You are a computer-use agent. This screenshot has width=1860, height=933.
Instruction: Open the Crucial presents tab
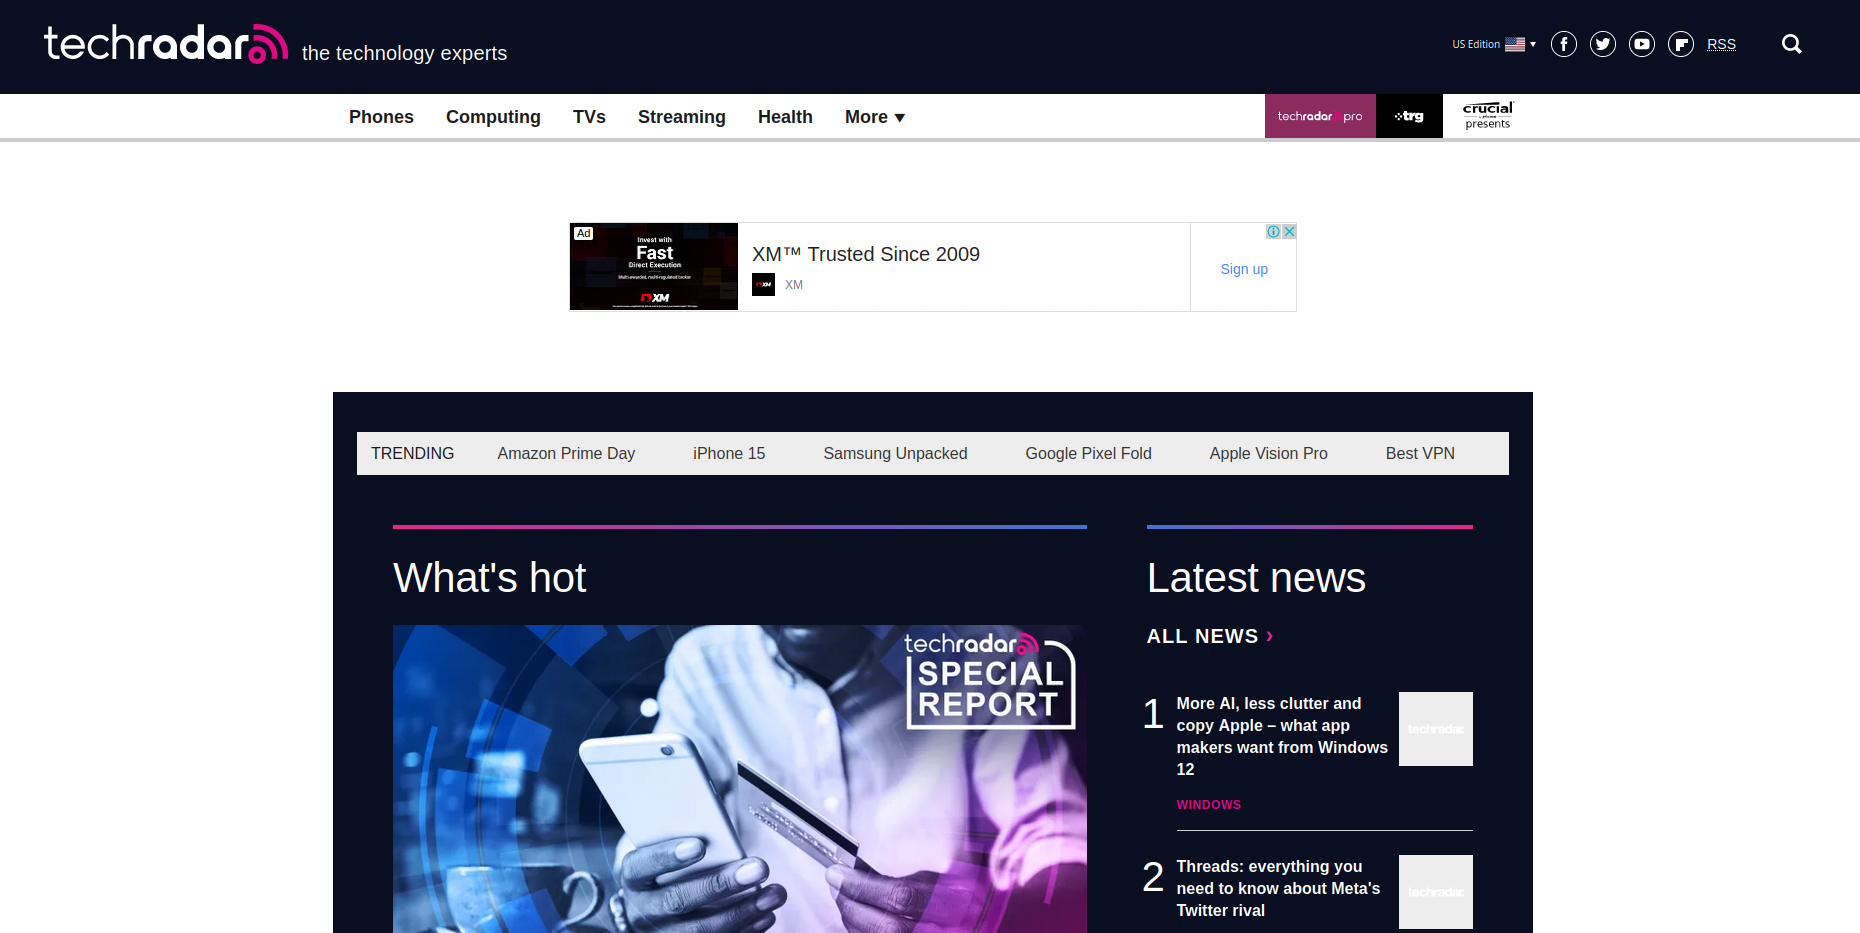point(1488,116)
